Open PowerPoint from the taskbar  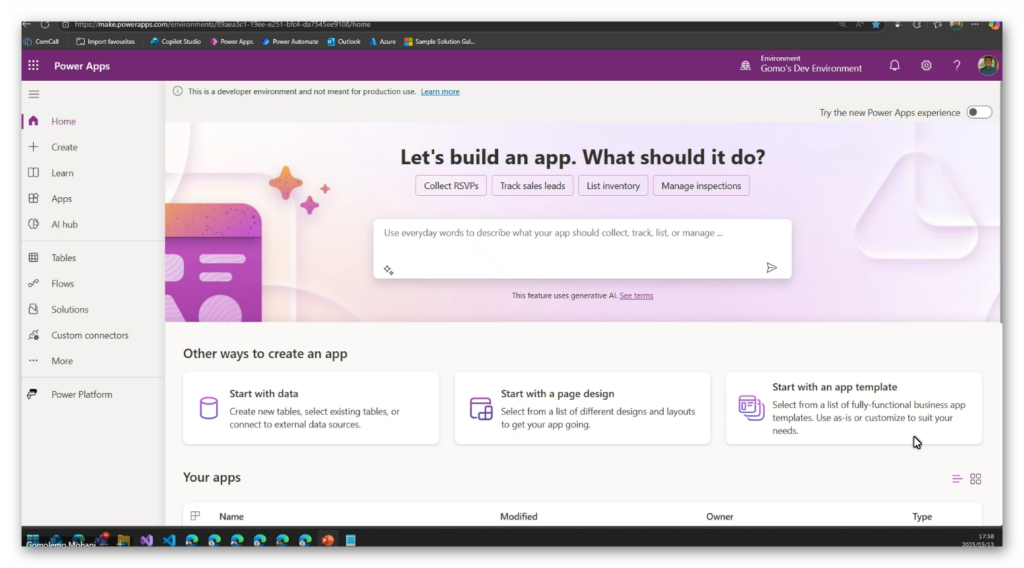coord(328,540)
